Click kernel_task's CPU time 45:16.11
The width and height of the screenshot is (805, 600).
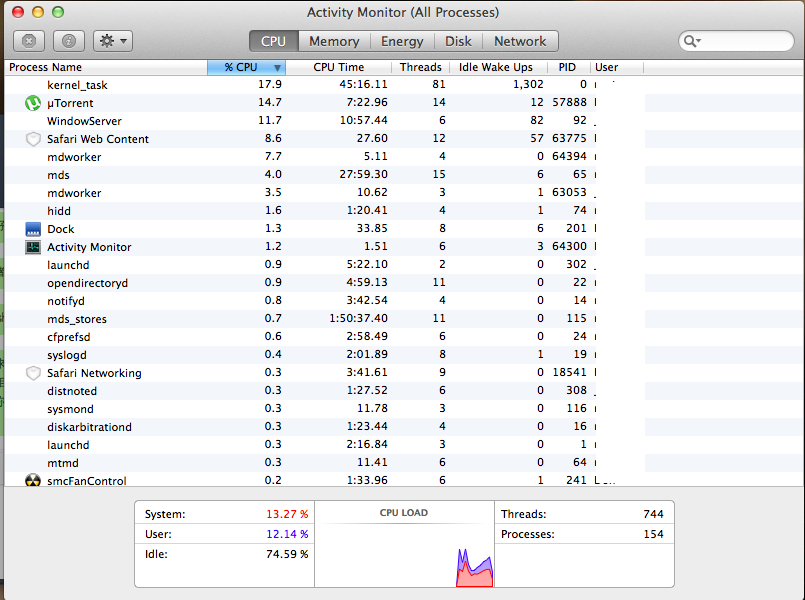pyautogui.click(x=363, y=84)
